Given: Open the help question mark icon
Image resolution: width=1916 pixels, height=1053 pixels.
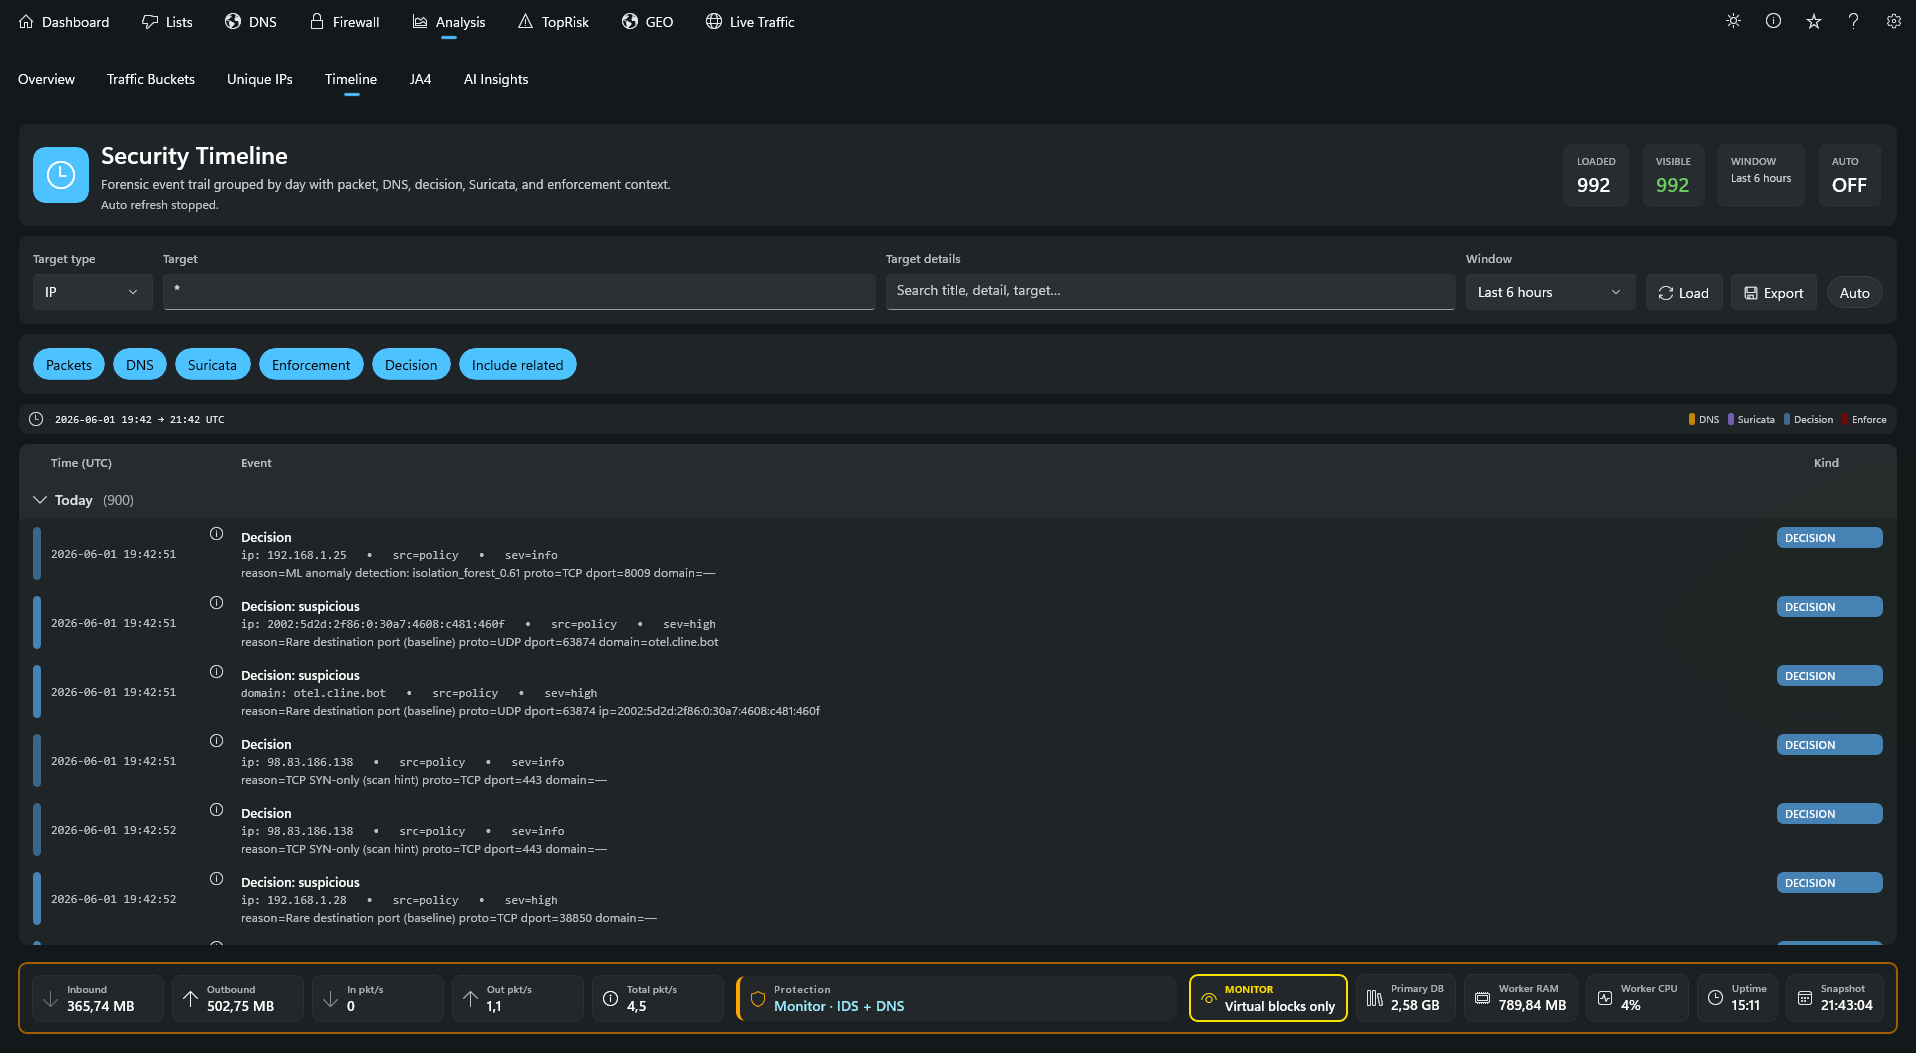Looking at the screenshot, I should click(x=1853, y=21).
